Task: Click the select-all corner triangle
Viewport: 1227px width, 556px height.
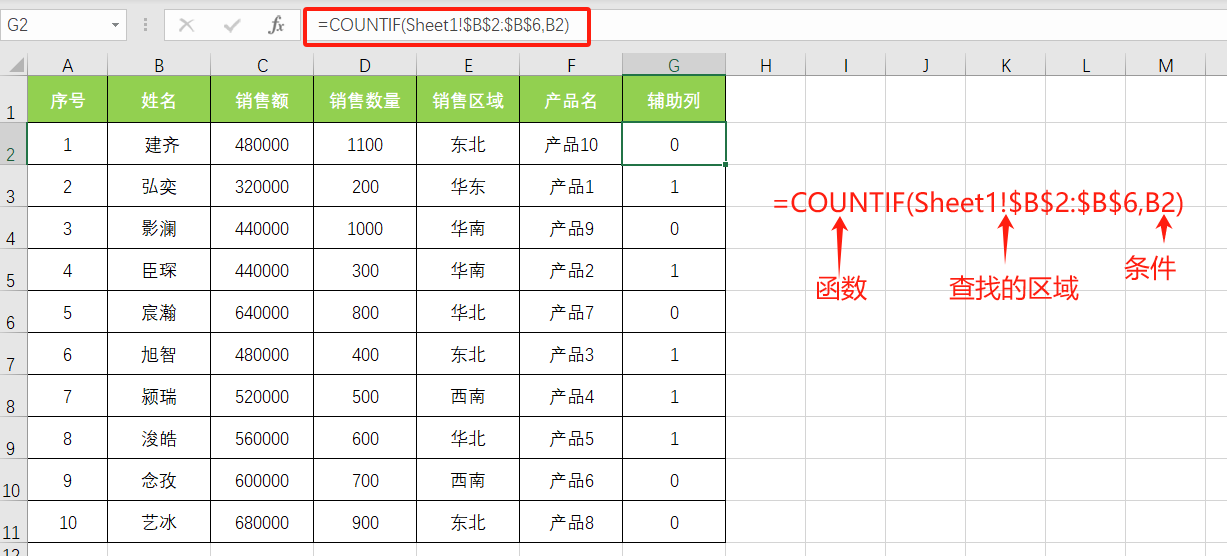Action: click(x=16, y=66)
